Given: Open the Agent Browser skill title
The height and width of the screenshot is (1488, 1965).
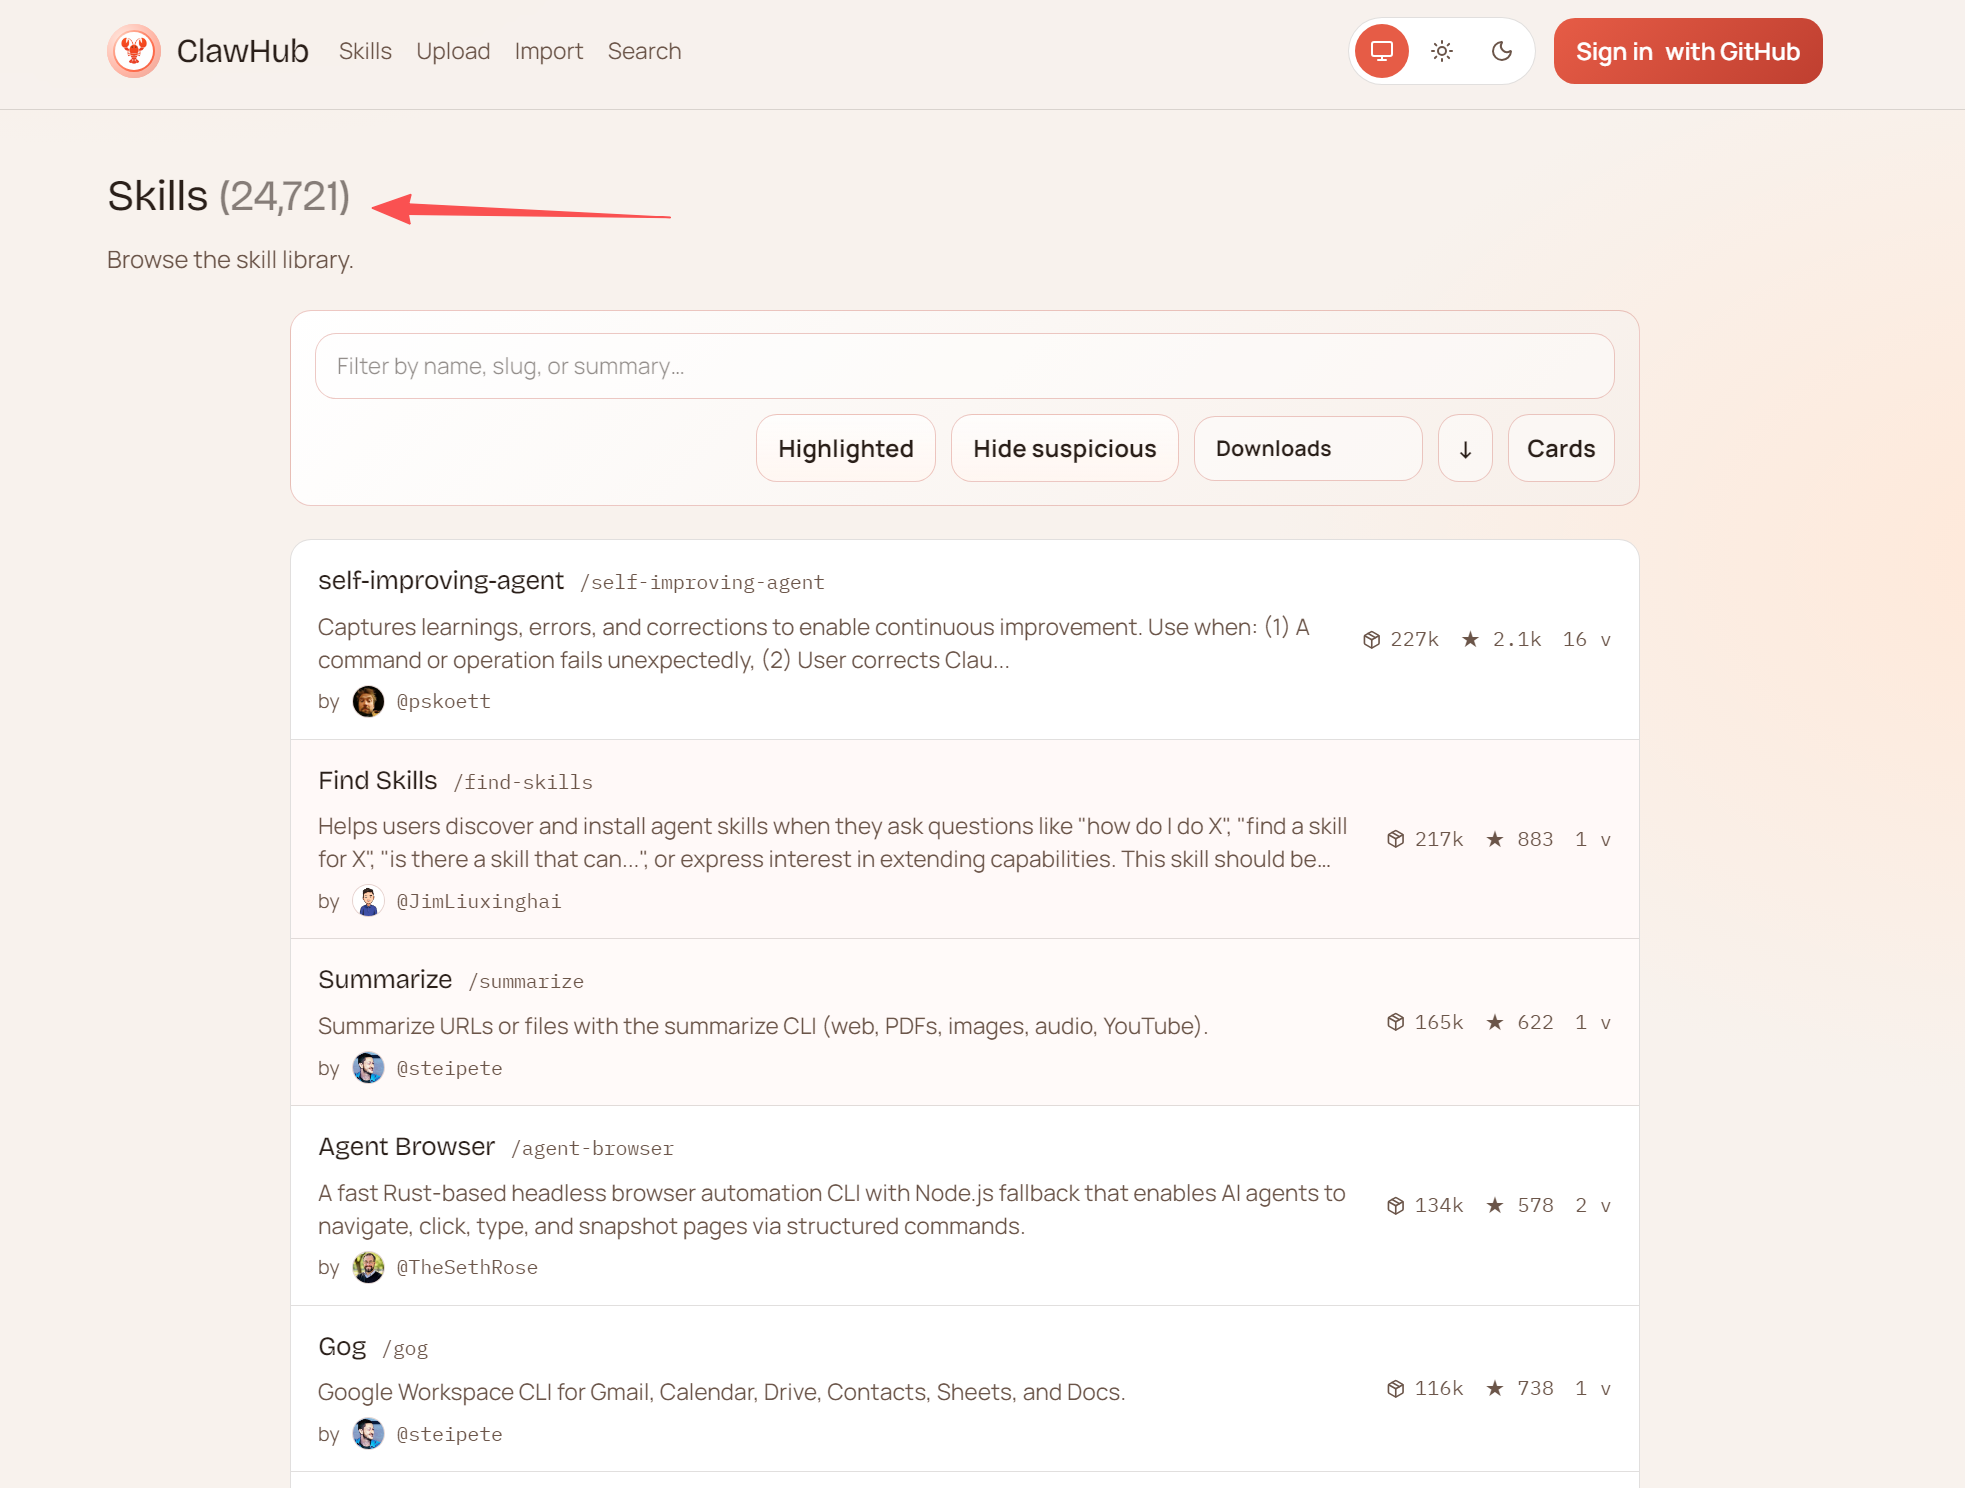Looking at the screenshot, I should coord(406,1147).
